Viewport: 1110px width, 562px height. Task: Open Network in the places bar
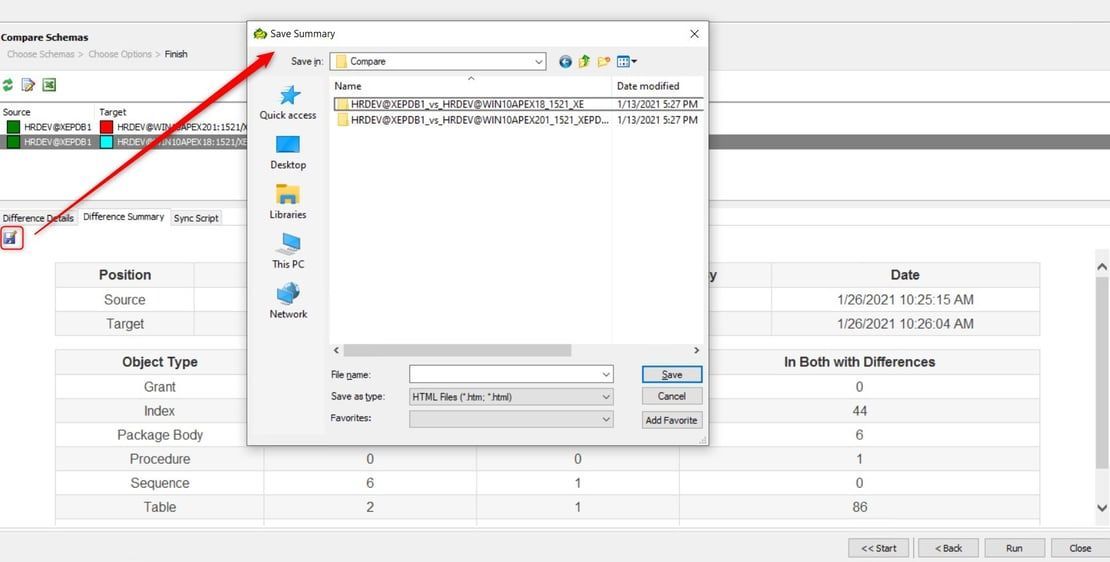[288, 301]
